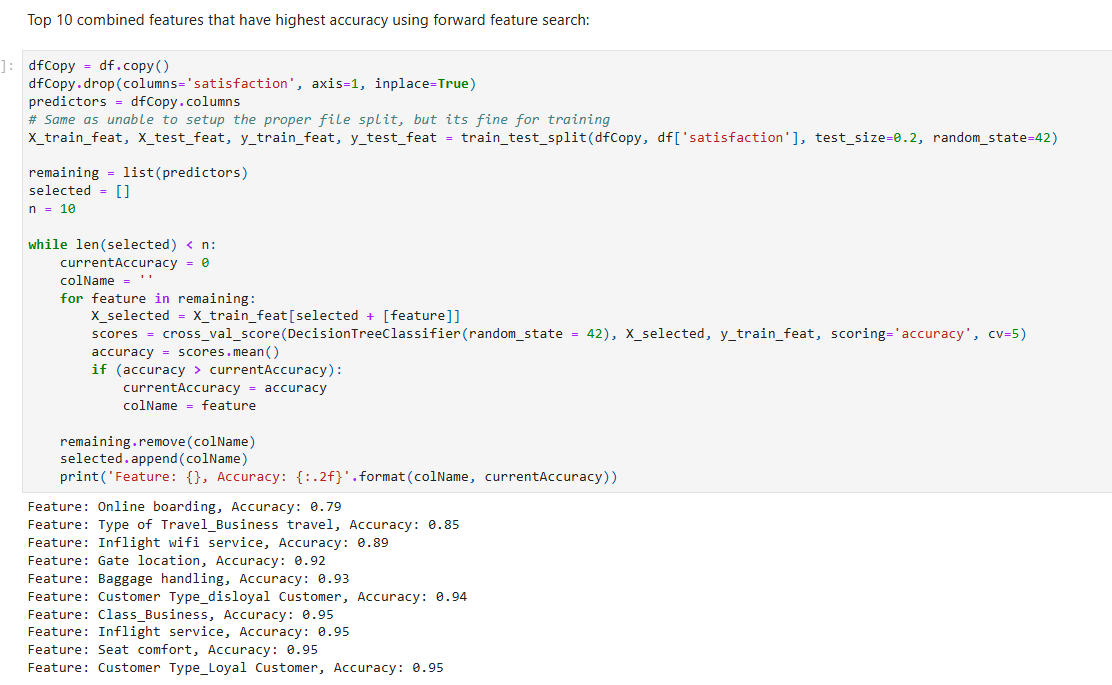Click the print statement with format string
Screen dimensions: 1112x685
(338, 477)
